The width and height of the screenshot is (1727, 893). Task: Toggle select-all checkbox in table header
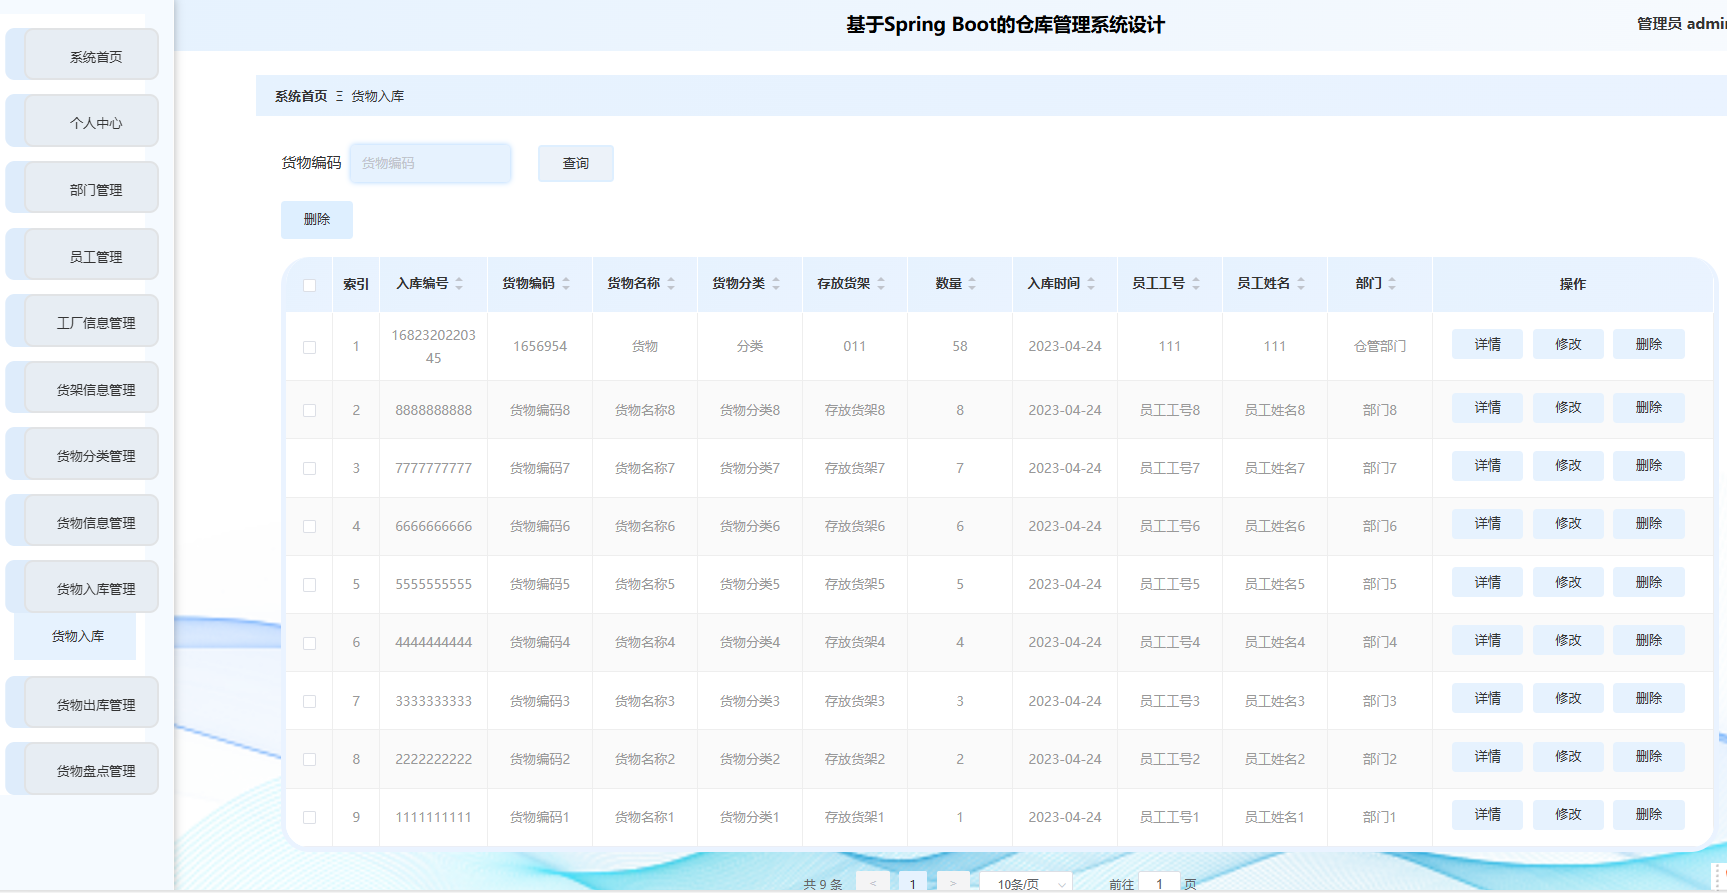310,285
